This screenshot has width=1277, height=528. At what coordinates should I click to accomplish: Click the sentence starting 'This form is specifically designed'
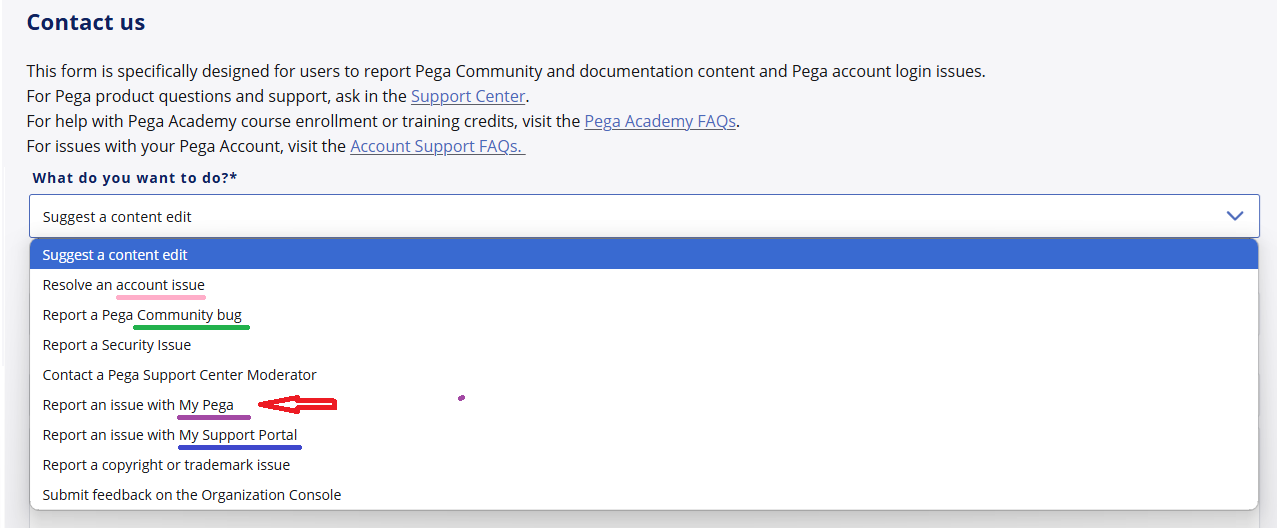click(x=505, y=71)
